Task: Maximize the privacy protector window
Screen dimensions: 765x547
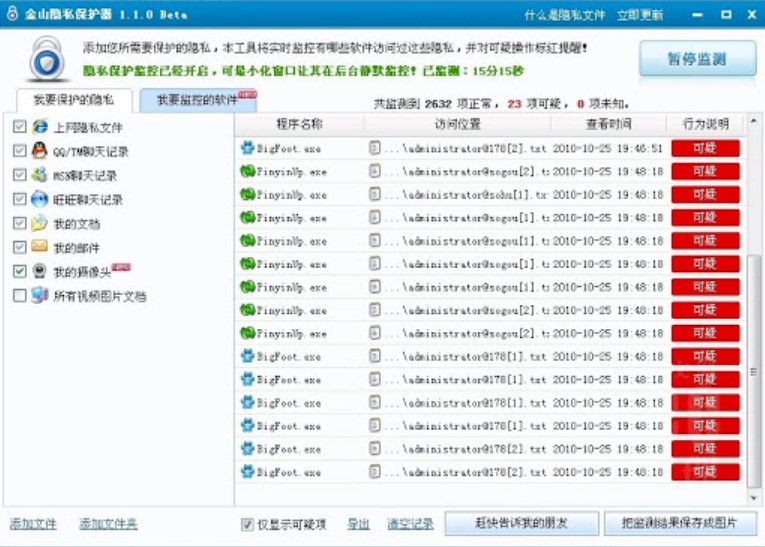Action: 726,15
